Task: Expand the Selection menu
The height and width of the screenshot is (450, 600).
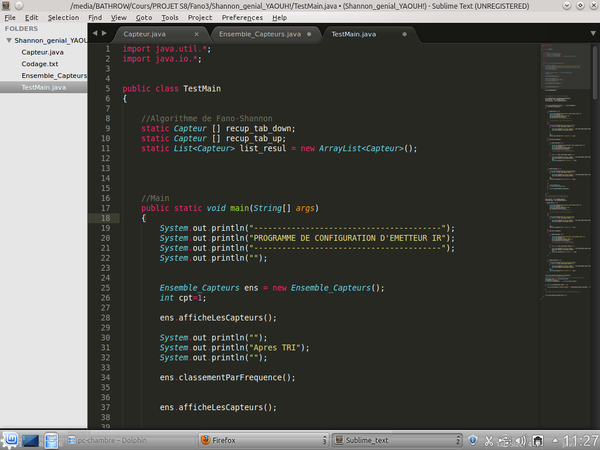Action: [63, 17]
